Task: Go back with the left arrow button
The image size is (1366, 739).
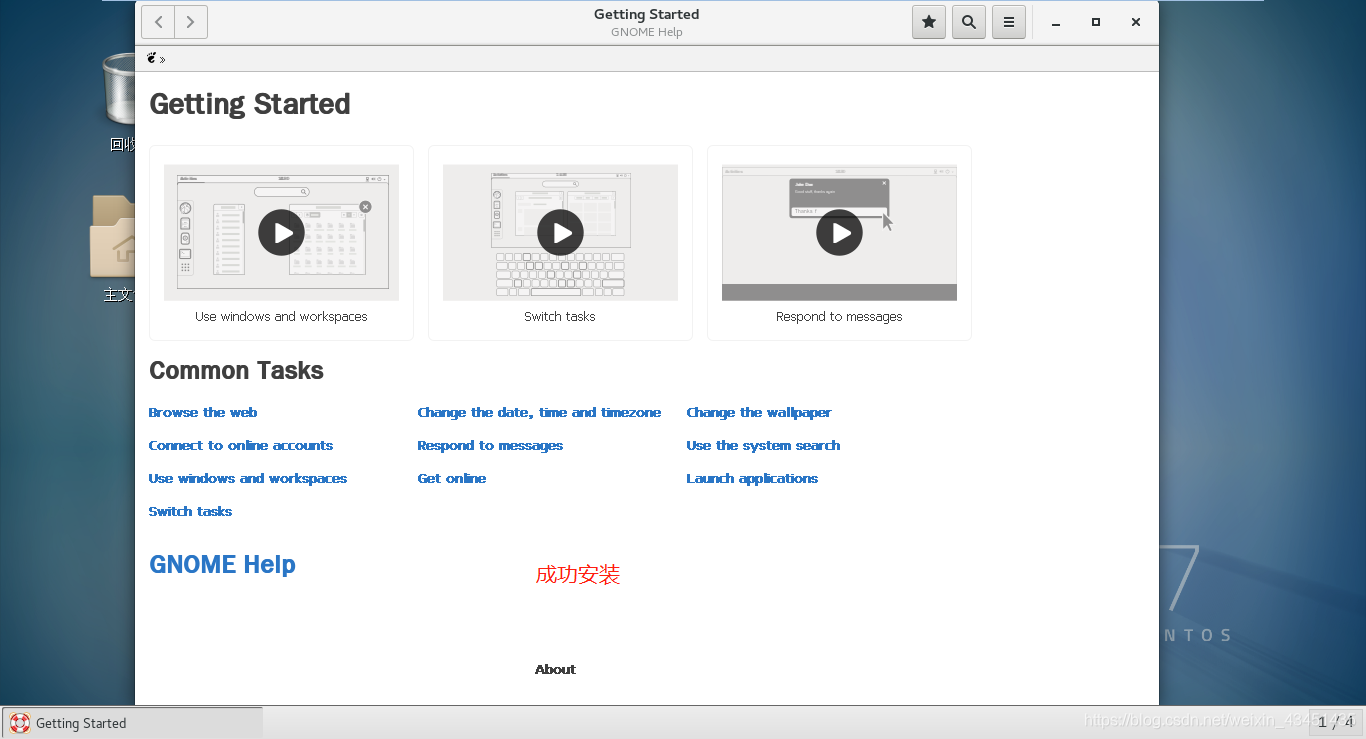Action: coord(158,22)
